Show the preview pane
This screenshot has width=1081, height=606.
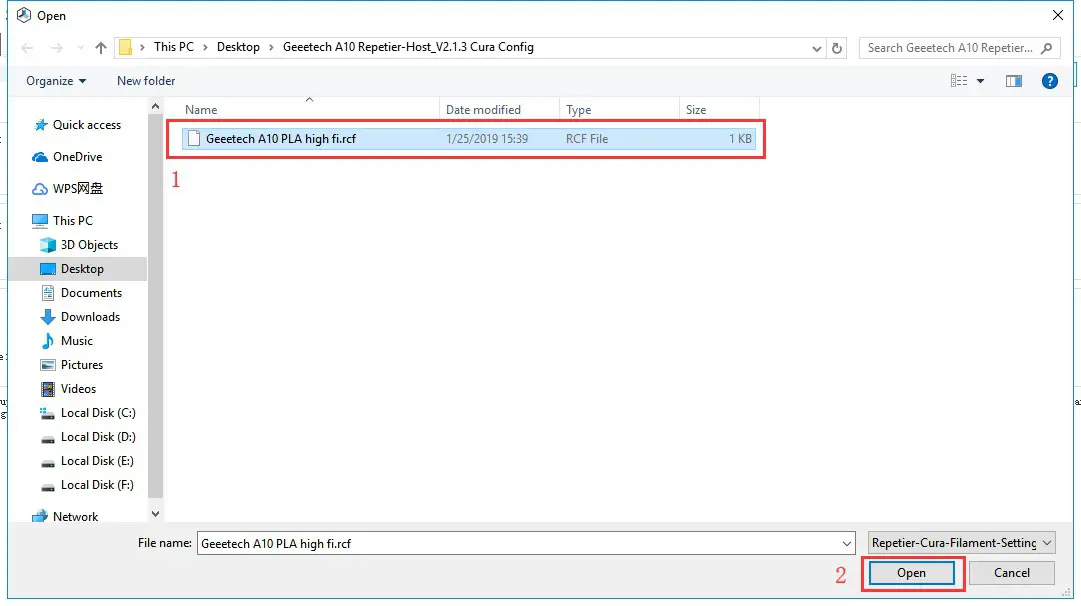[1013, 81]
